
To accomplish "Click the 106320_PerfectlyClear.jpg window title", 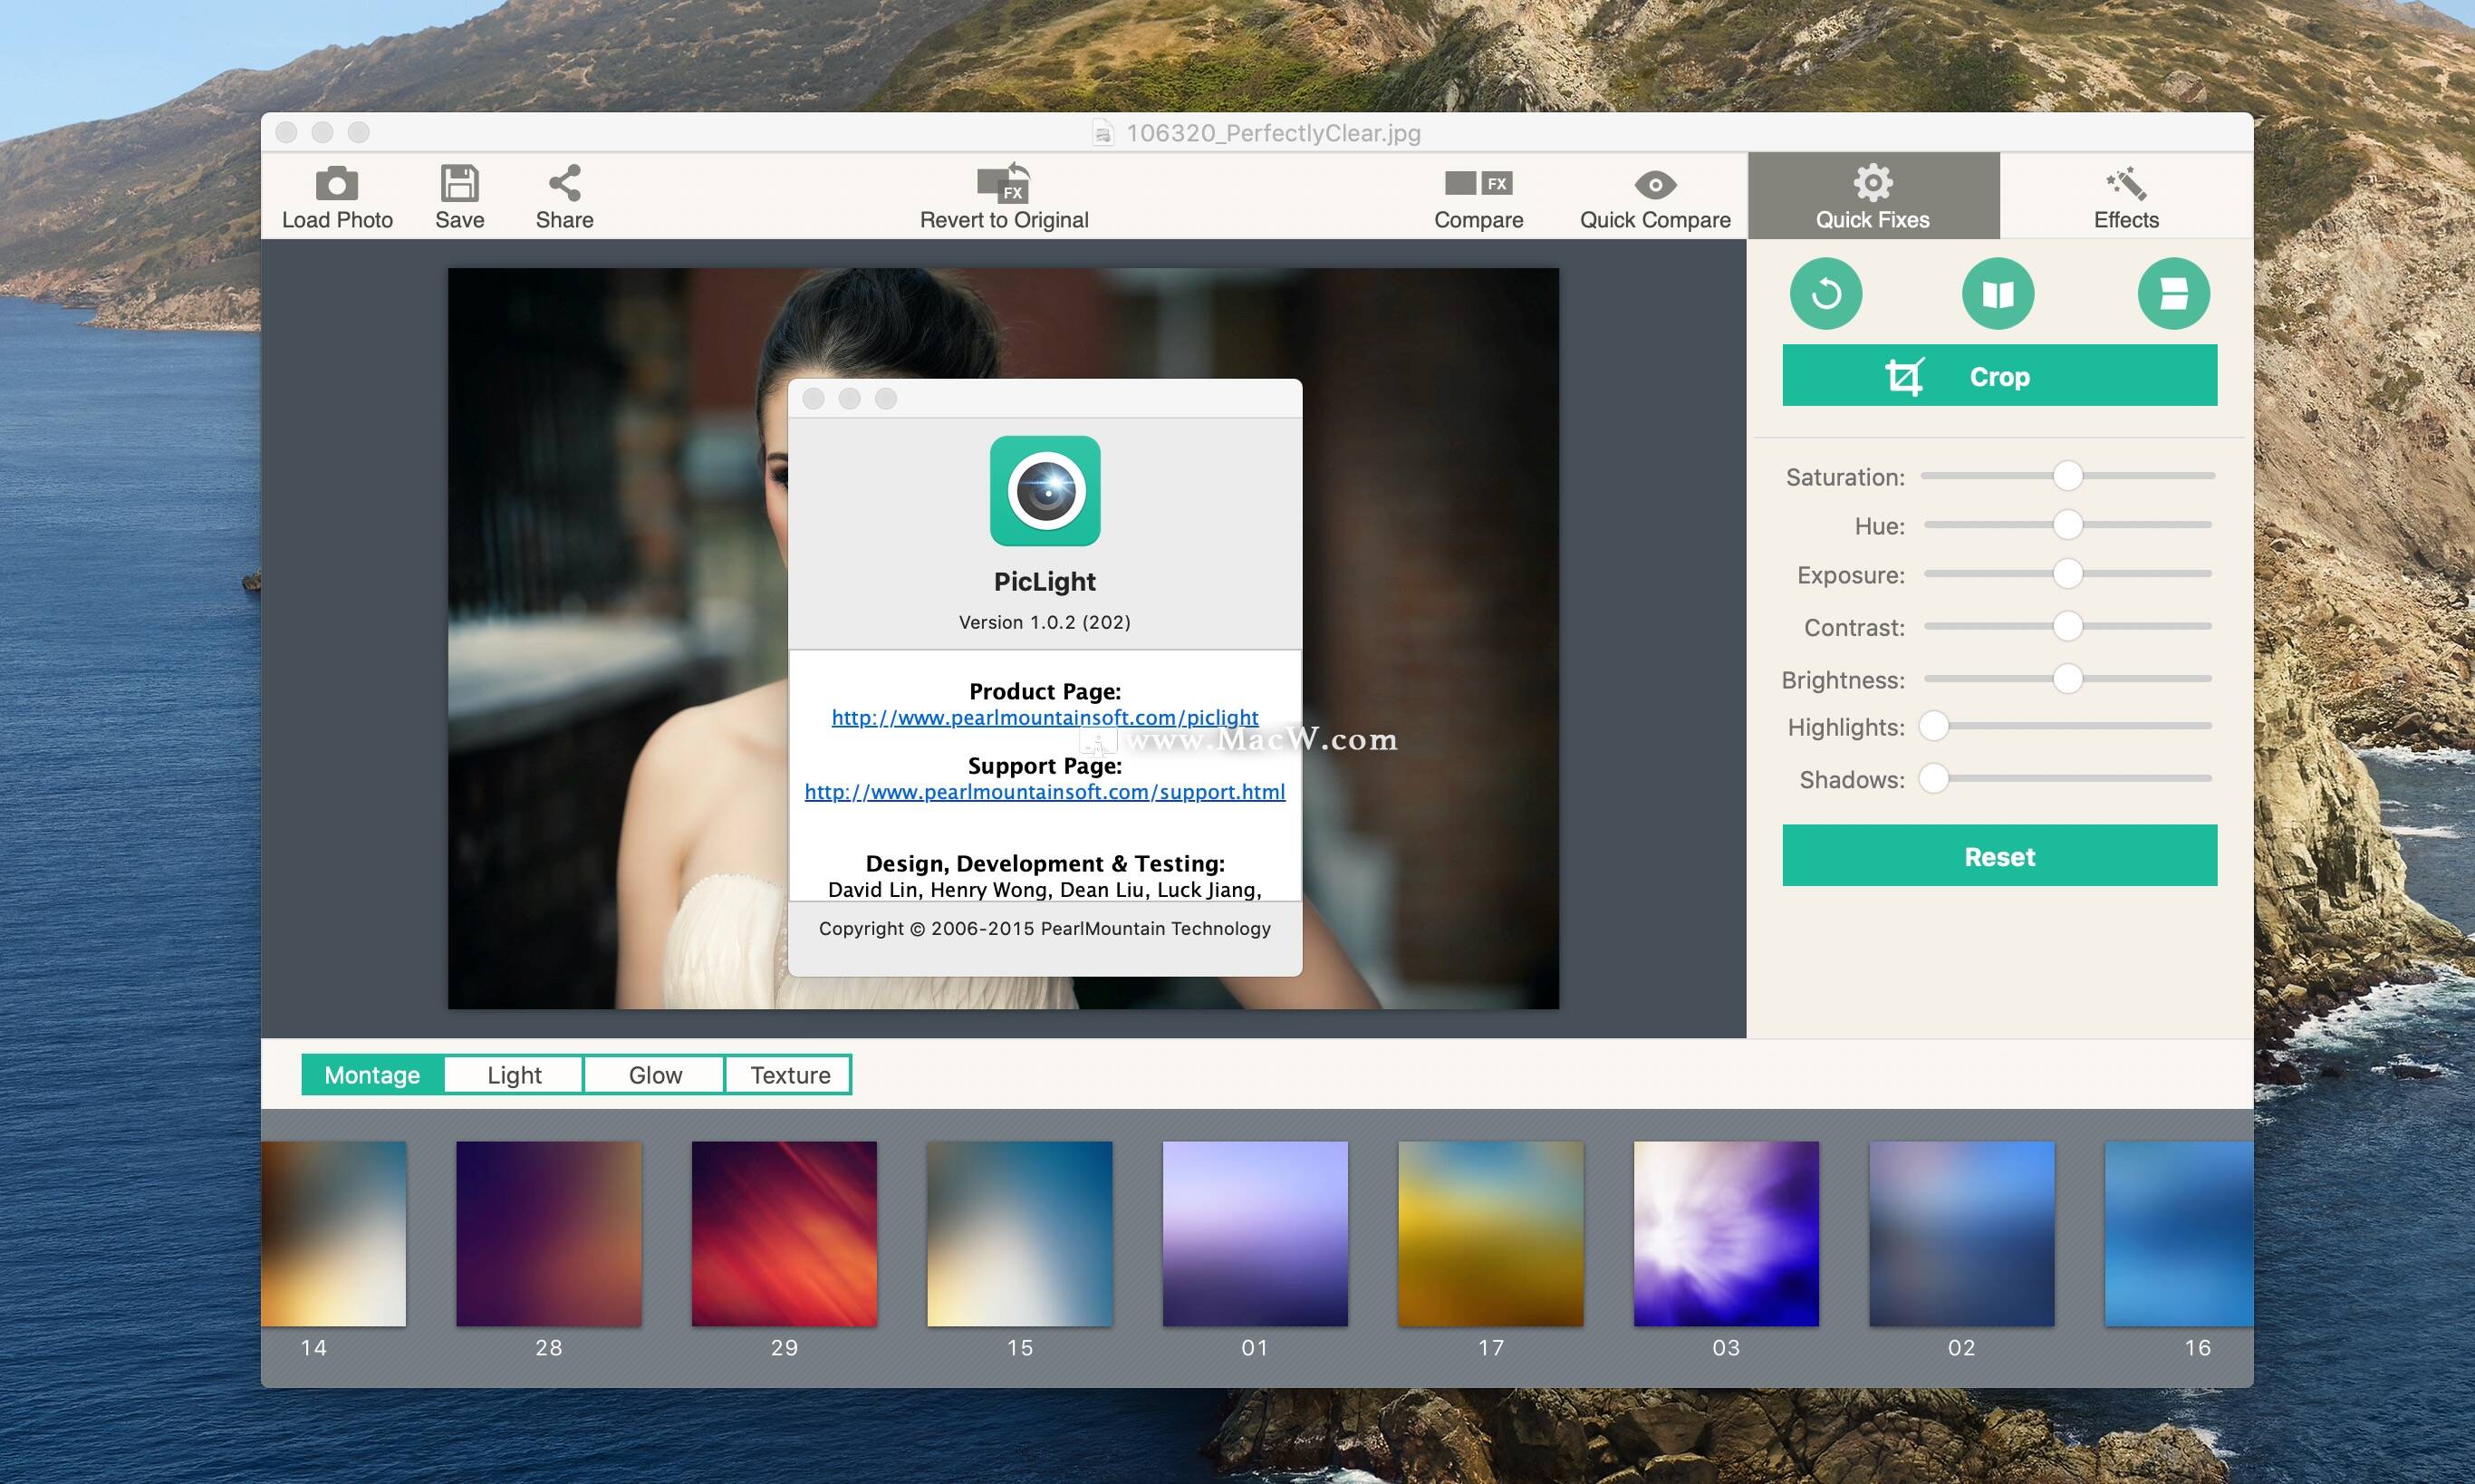I will click(1273, 133).
